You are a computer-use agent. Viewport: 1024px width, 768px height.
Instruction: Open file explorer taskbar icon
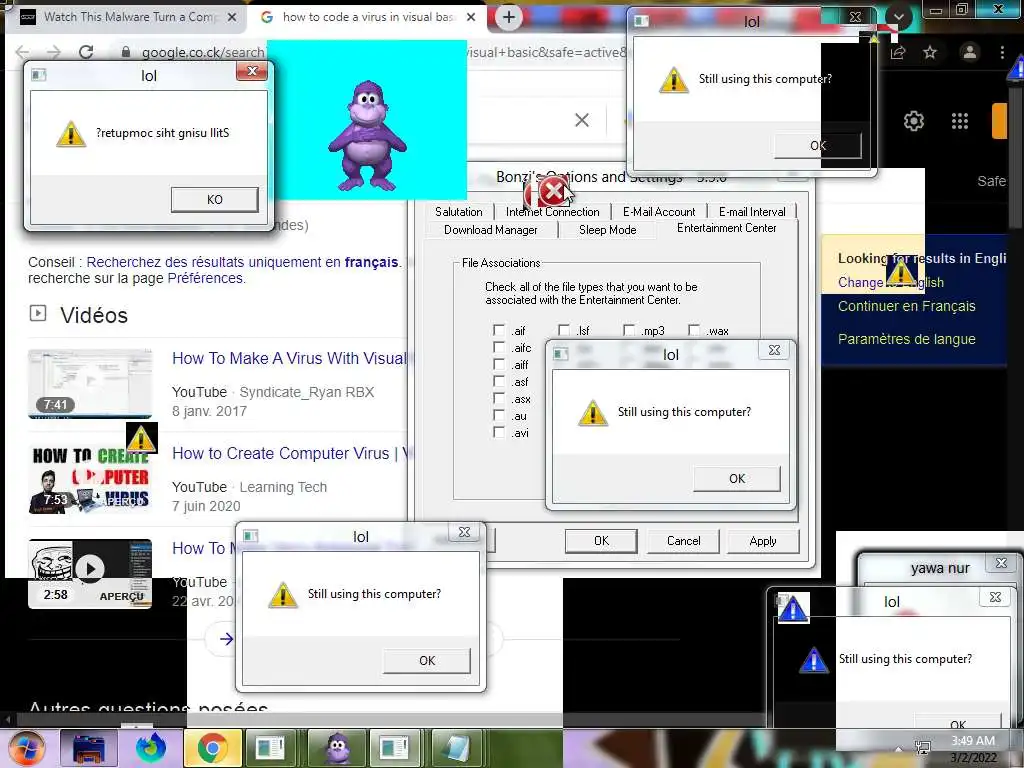click(89, 748)
